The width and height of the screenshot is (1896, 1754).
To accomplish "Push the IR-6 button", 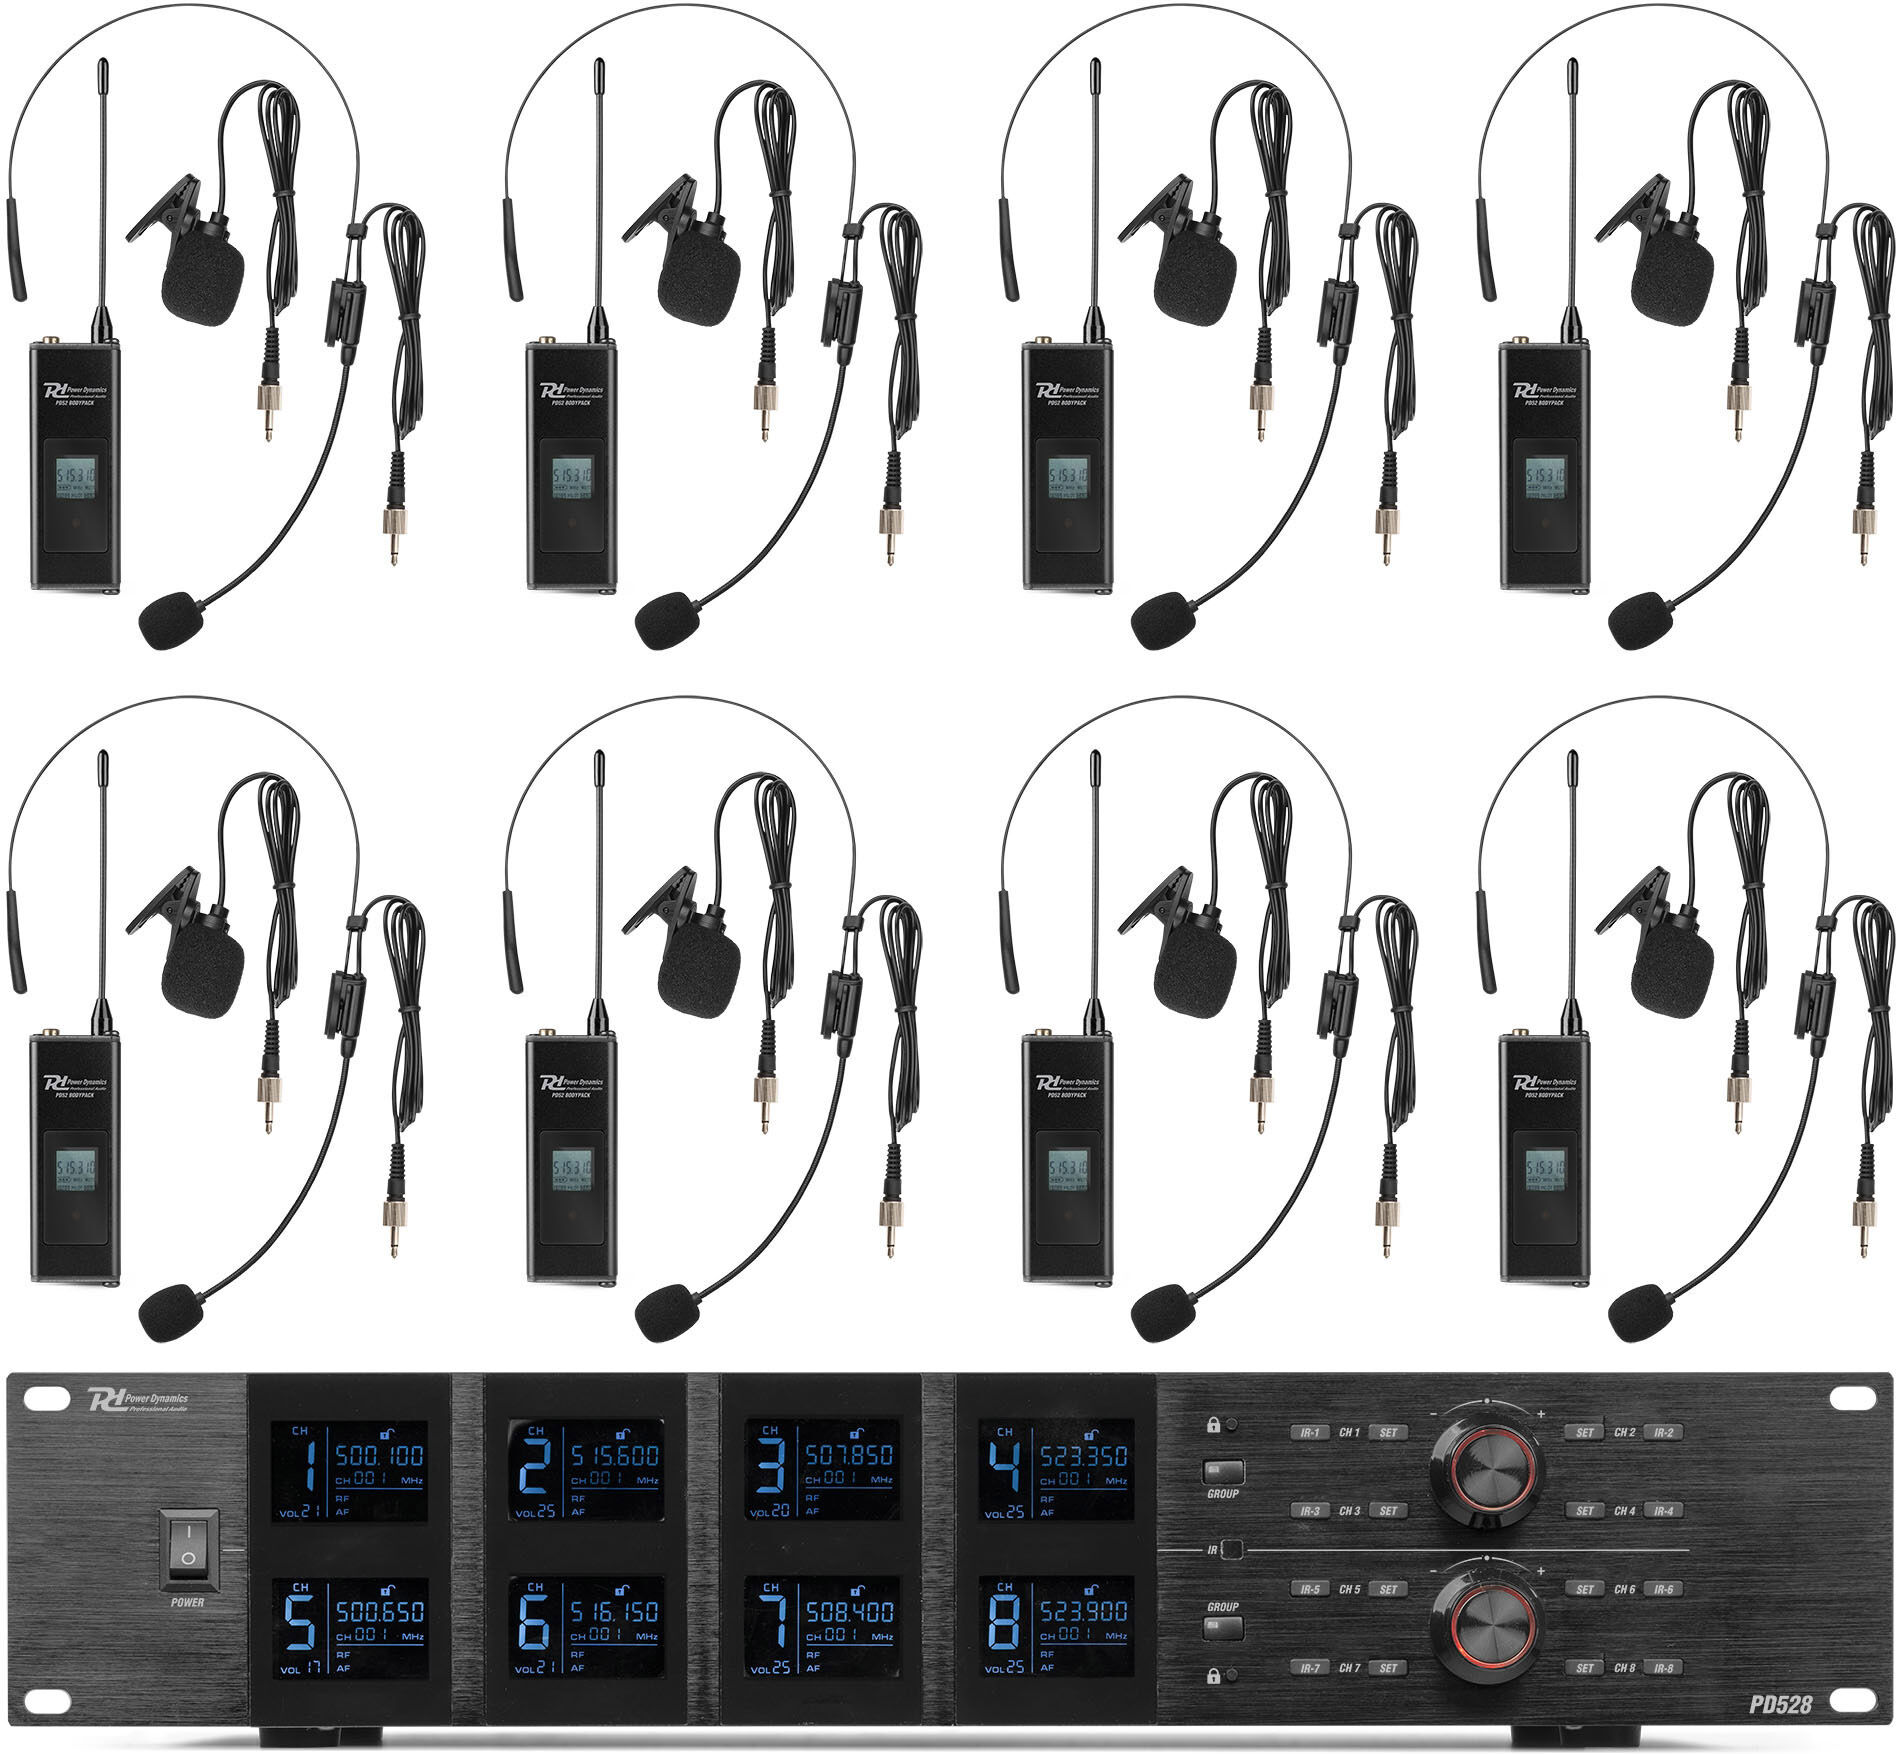I will pos(1664,1589).
